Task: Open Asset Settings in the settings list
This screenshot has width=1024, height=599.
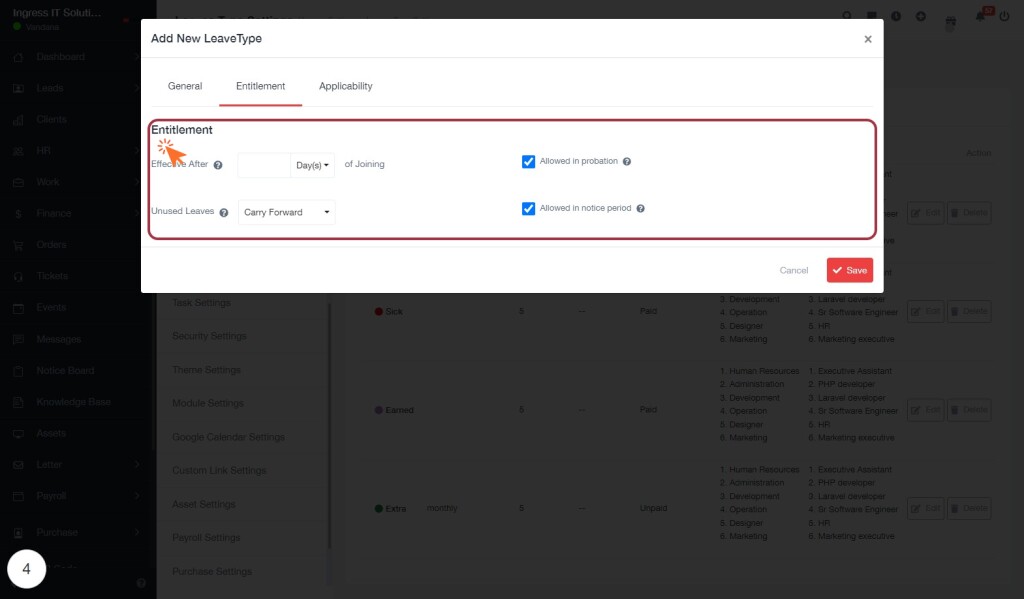Action: [203, 504]
